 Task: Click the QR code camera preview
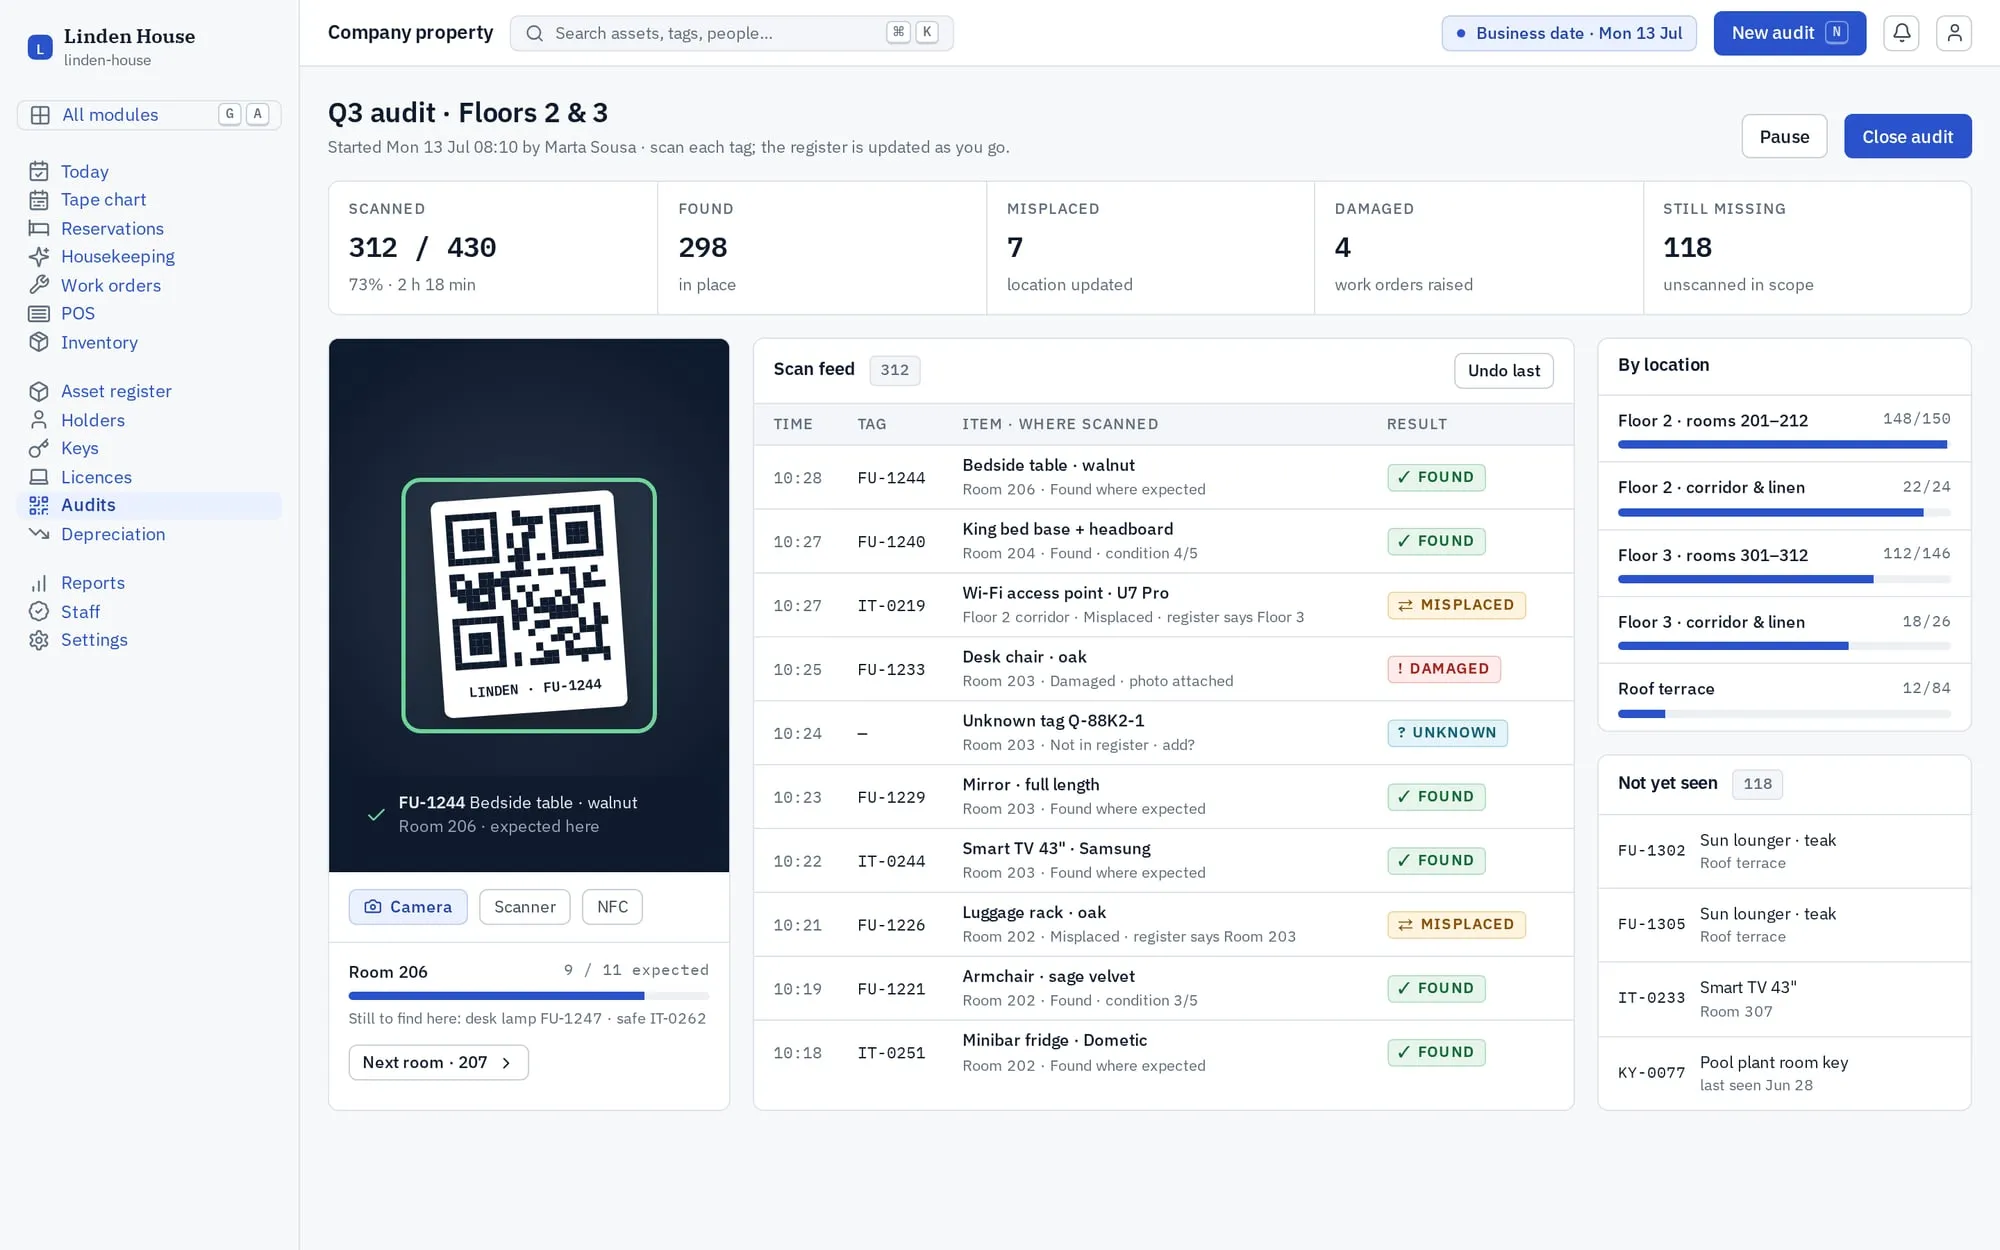[529, 605]
